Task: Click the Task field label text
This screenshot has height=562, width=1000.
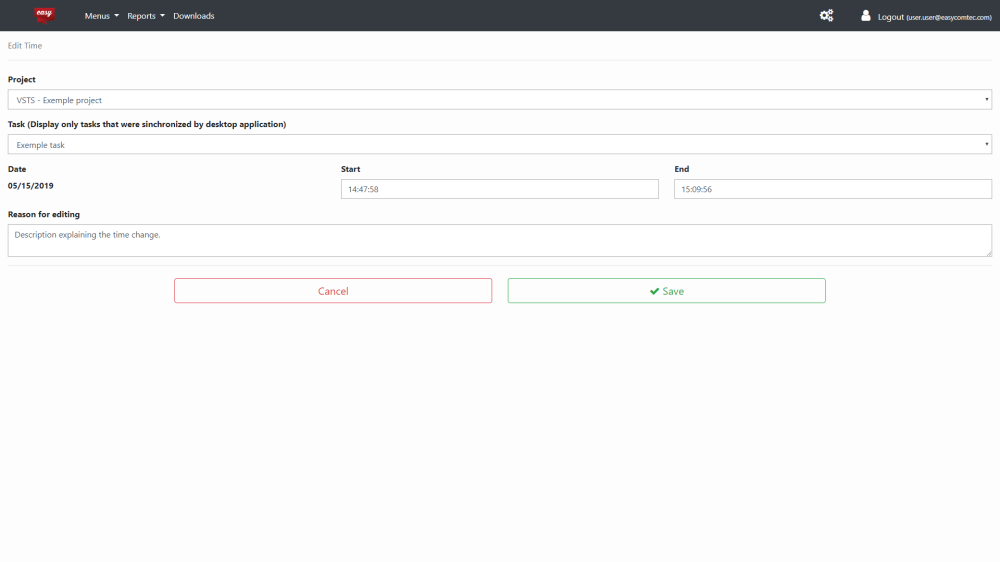Action: pyautogui.click(x=147, y=124)
